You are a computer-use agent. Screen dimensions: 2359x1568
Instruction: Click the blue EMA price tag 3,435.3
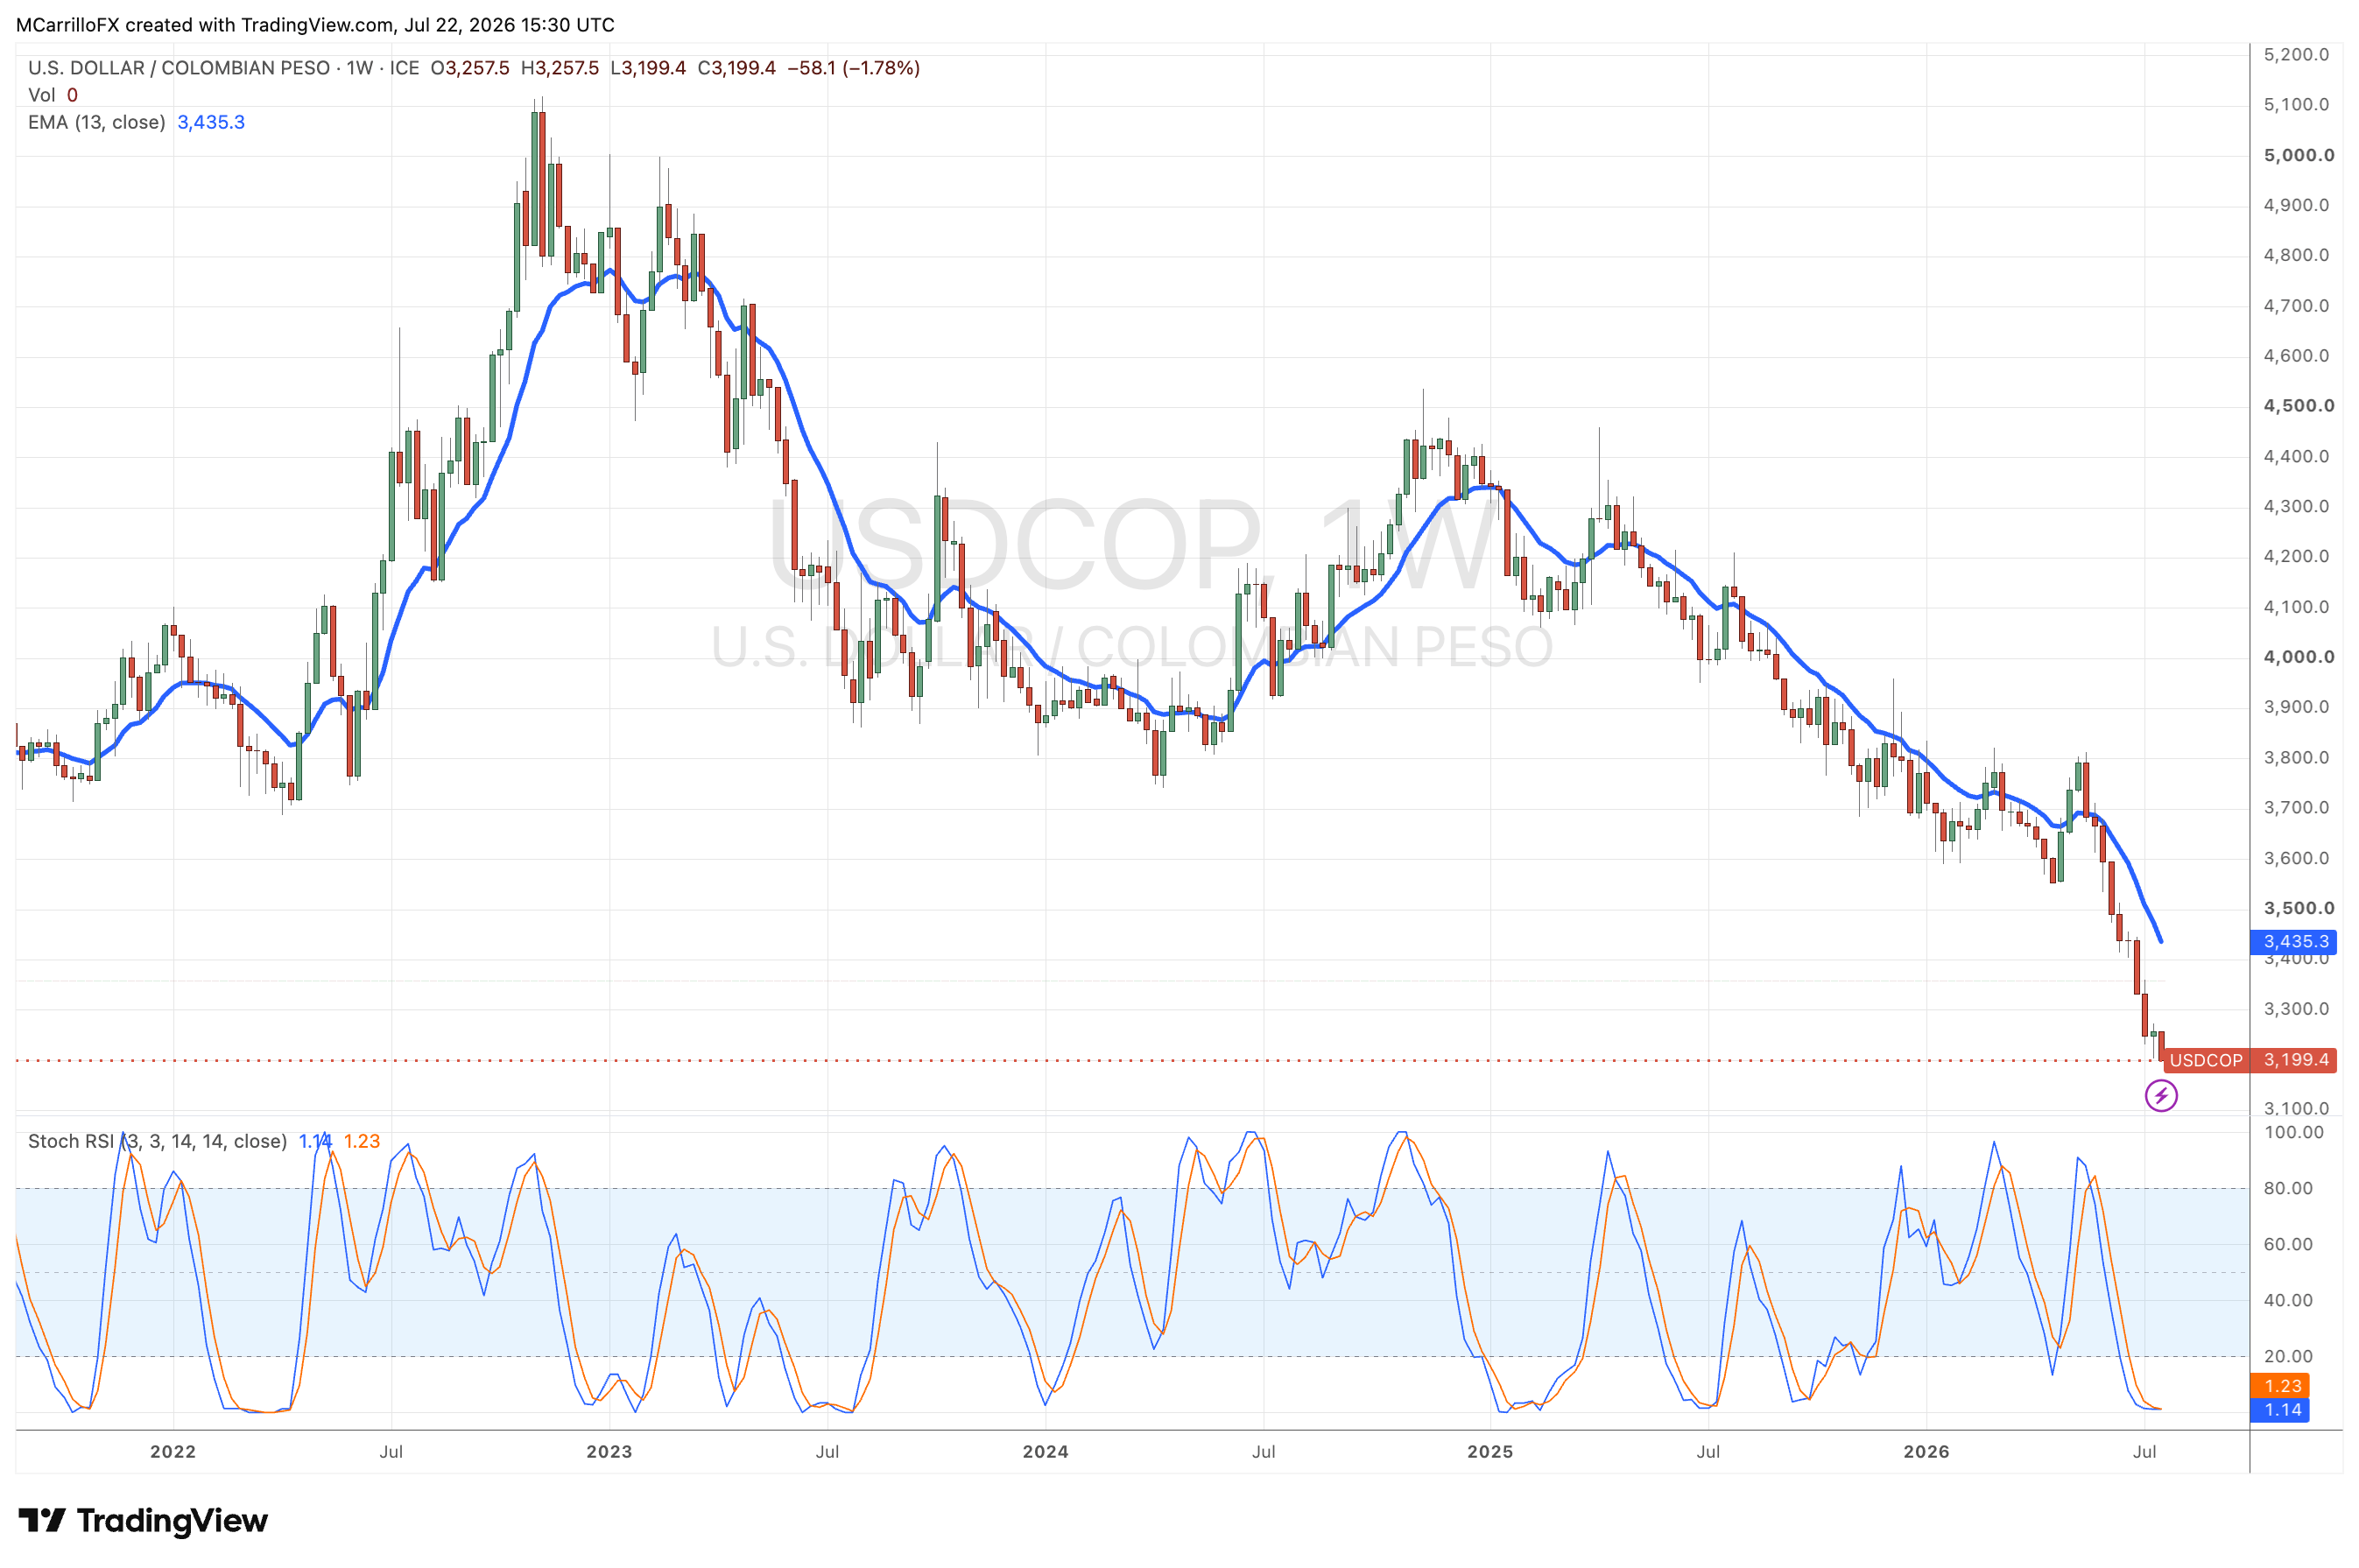(x=2292, y=941)
